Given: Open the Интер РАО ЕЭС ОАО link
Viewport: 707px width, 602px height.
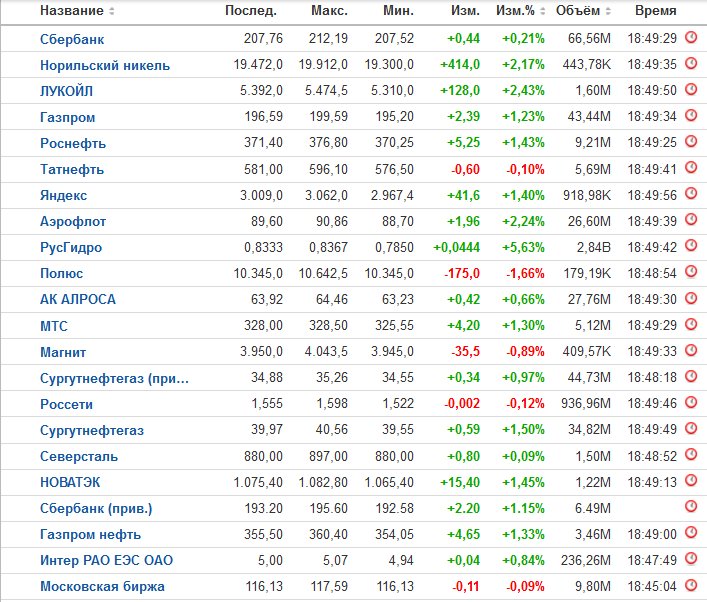Looking at the screenshot, I should point(107,560).
